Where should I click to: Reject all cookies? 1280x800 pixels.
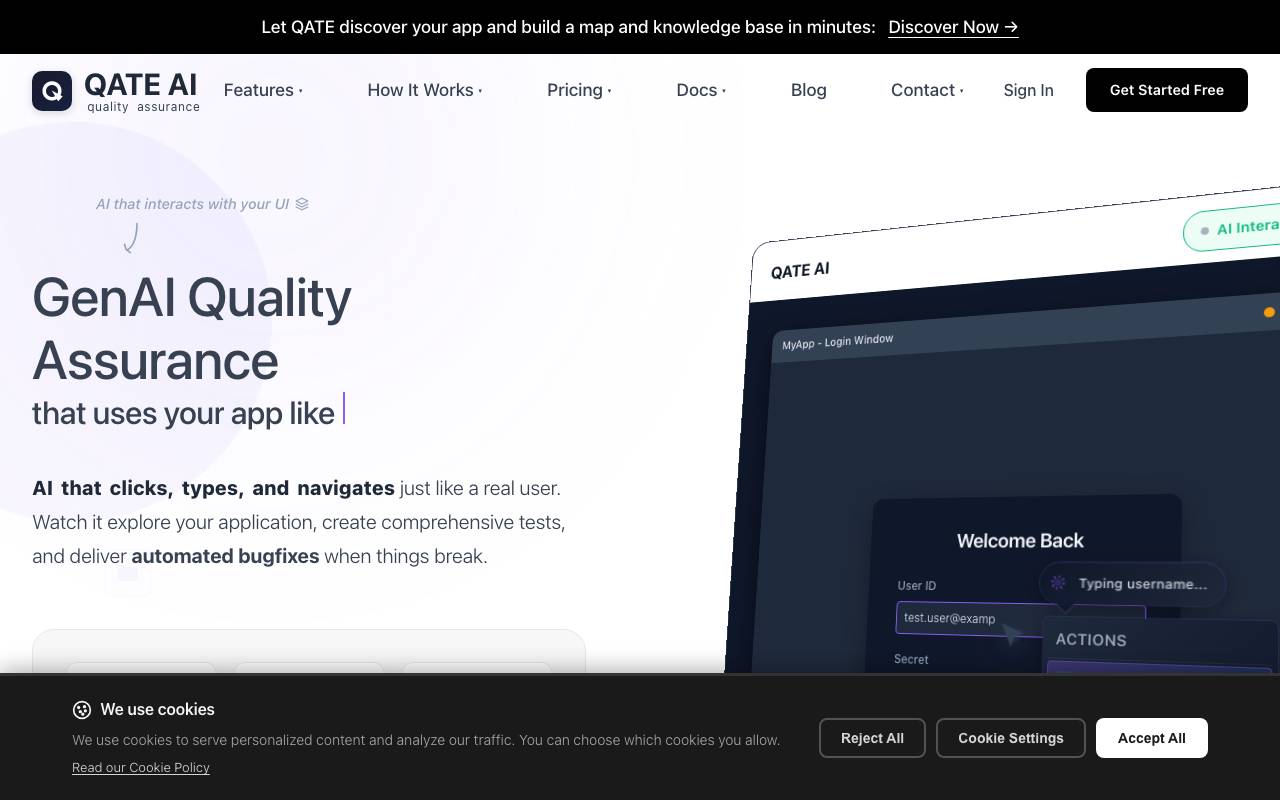pos(872,738)
